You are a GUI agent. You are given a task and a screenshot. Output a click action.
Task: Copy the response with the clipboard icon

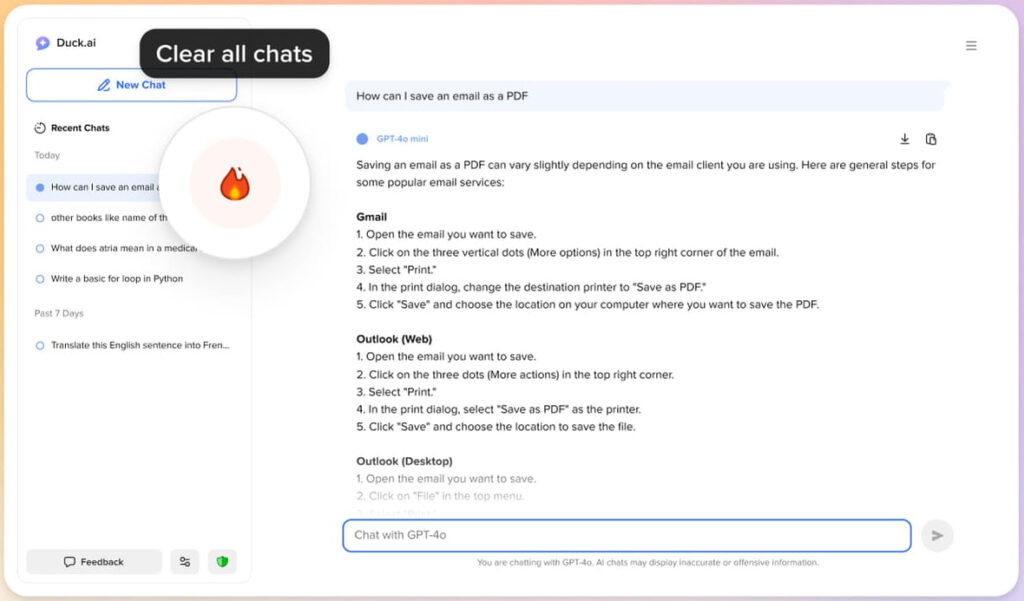tap(931, 138)
